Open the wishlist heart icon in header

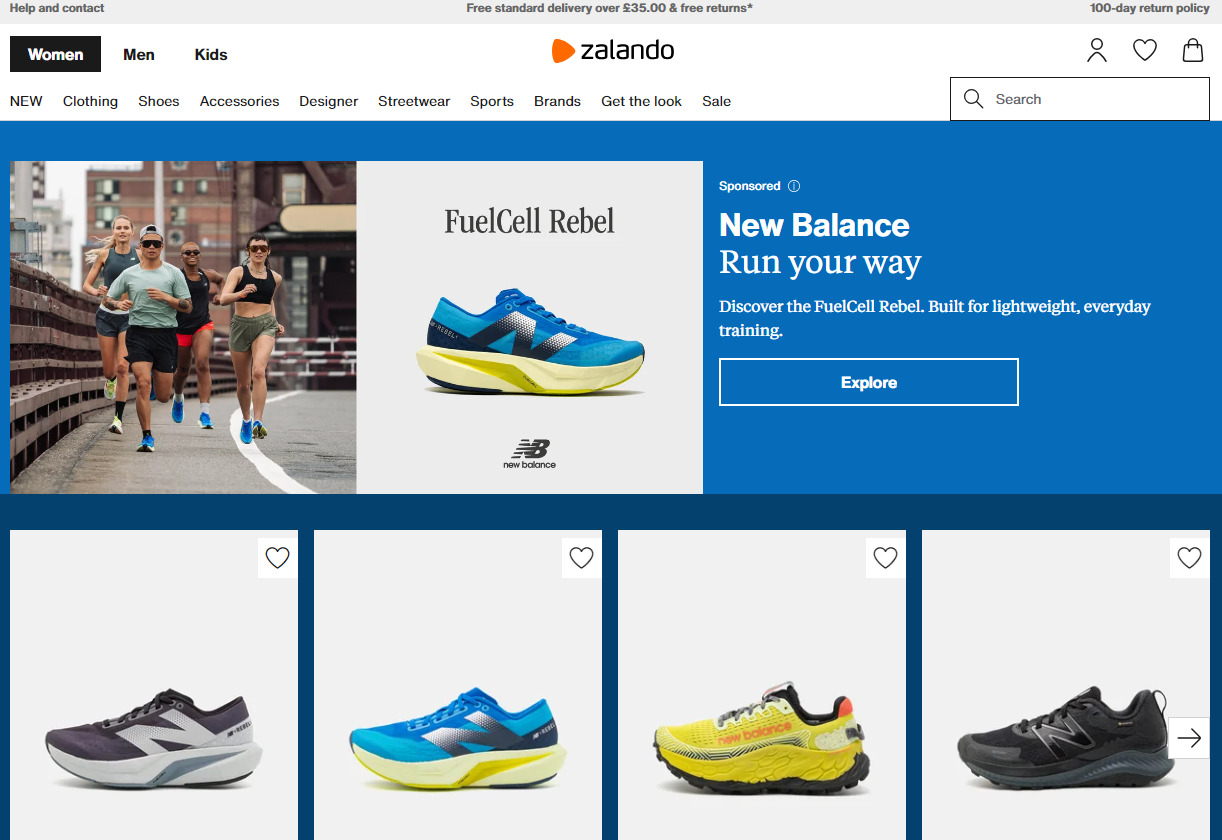1145,50
